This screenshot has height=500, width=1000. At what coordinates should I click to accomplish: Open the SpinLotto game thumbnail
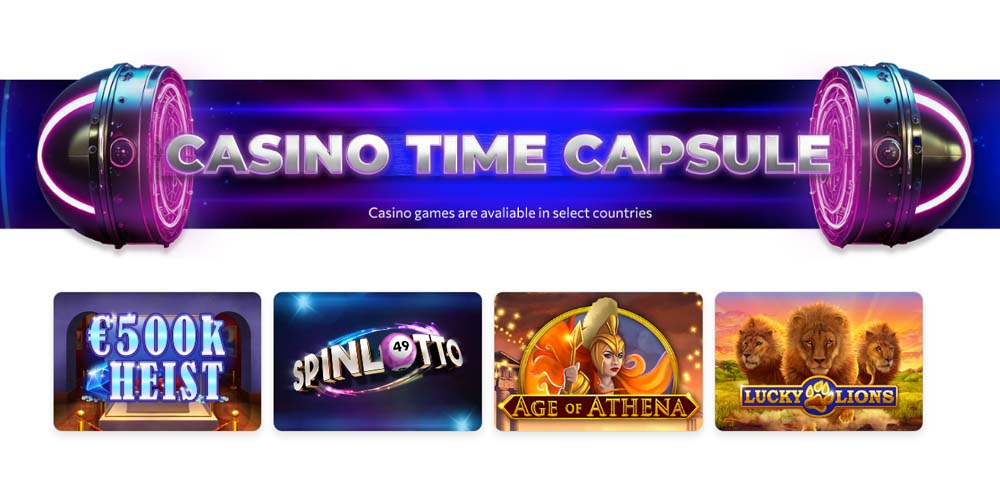tap(378, 362)
